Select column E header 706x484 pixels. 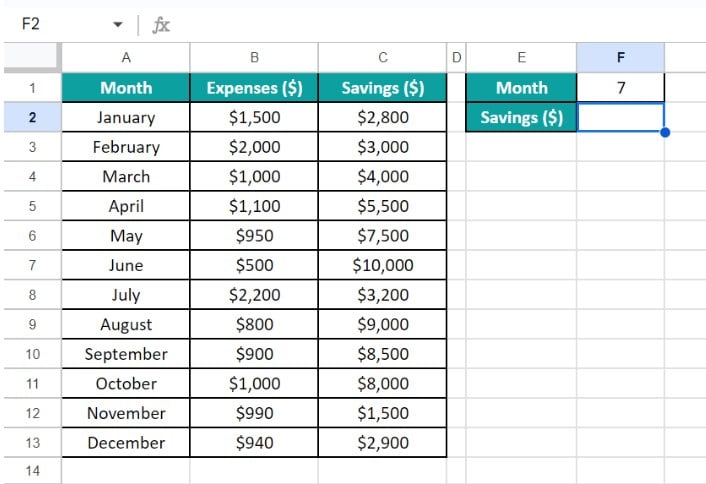click(521, 58)
